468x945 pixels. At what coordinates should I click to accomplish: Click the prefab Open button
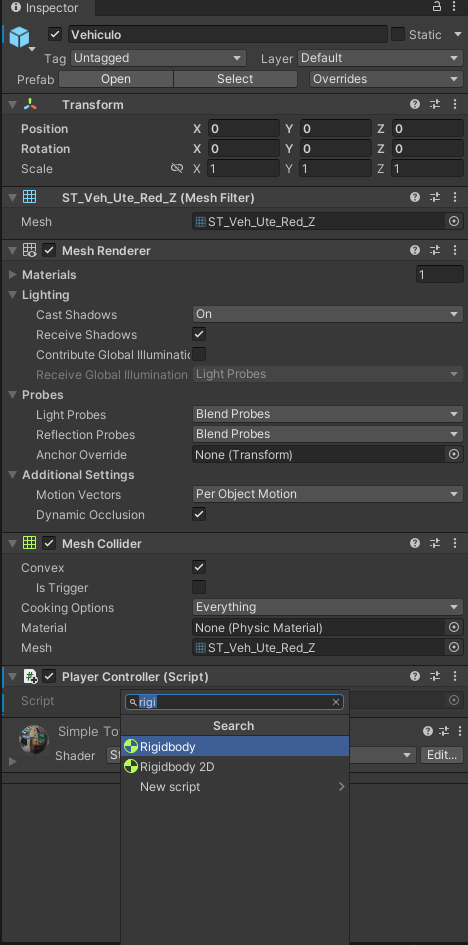click(116, 79)
